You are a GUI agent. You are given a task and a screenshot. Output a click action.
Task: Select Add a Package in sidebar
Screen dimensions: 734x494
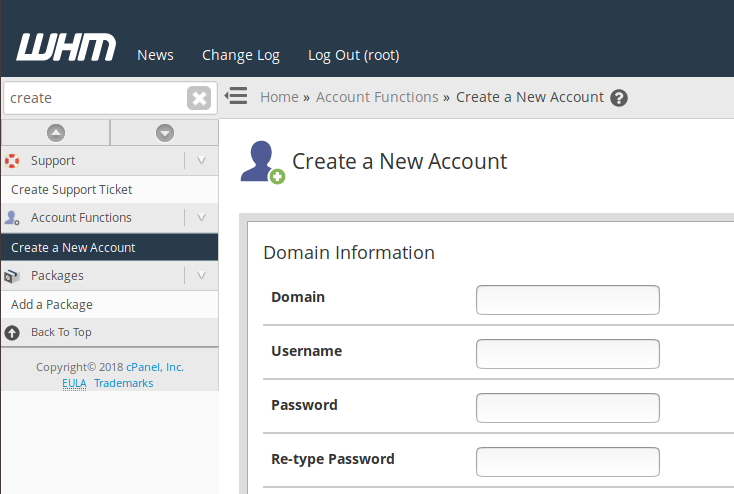click(x=52, y=304)
